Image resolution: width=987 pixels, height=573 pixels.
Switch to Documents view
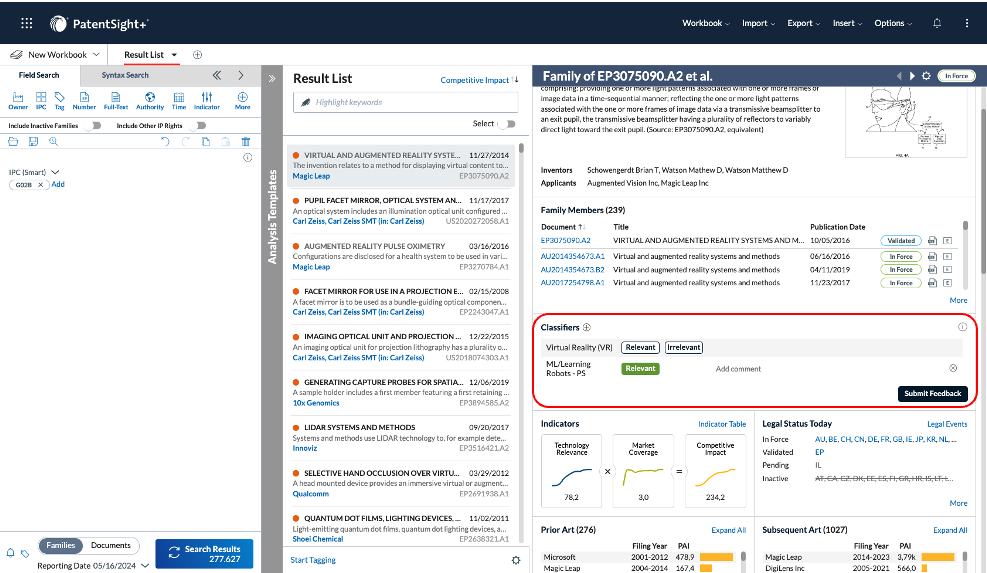tap(111, 545)
